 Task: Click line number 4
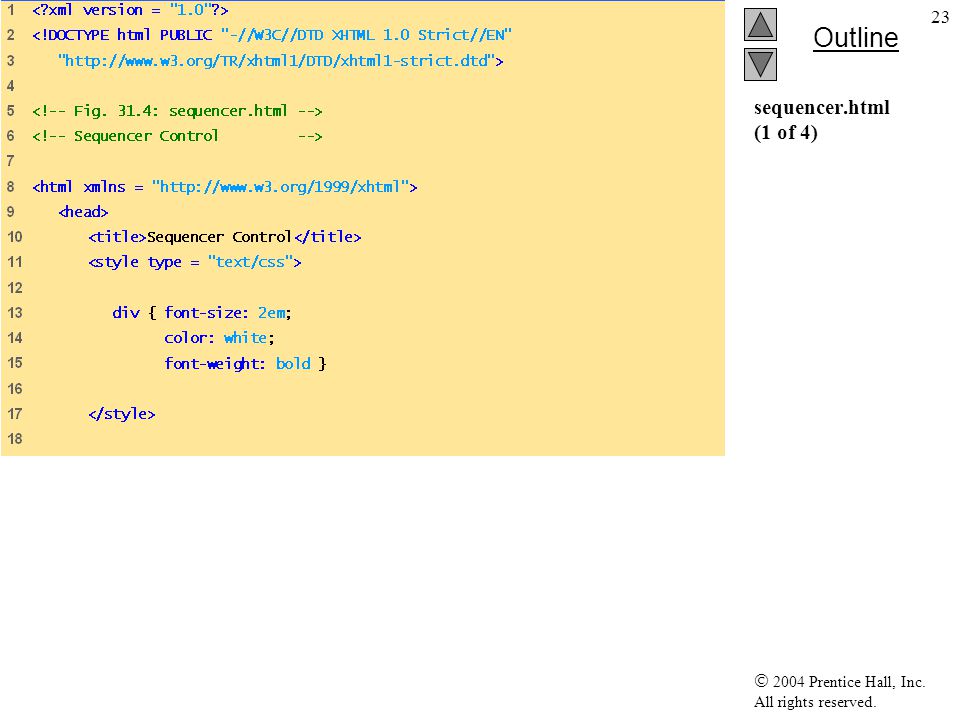tap(10, 86)
